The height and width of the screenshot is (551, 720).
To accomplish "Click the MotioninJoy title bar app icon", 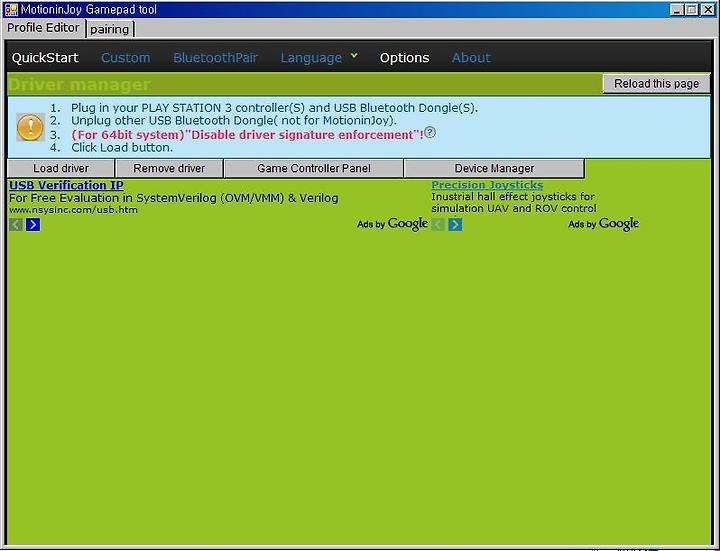I will 11,9.
